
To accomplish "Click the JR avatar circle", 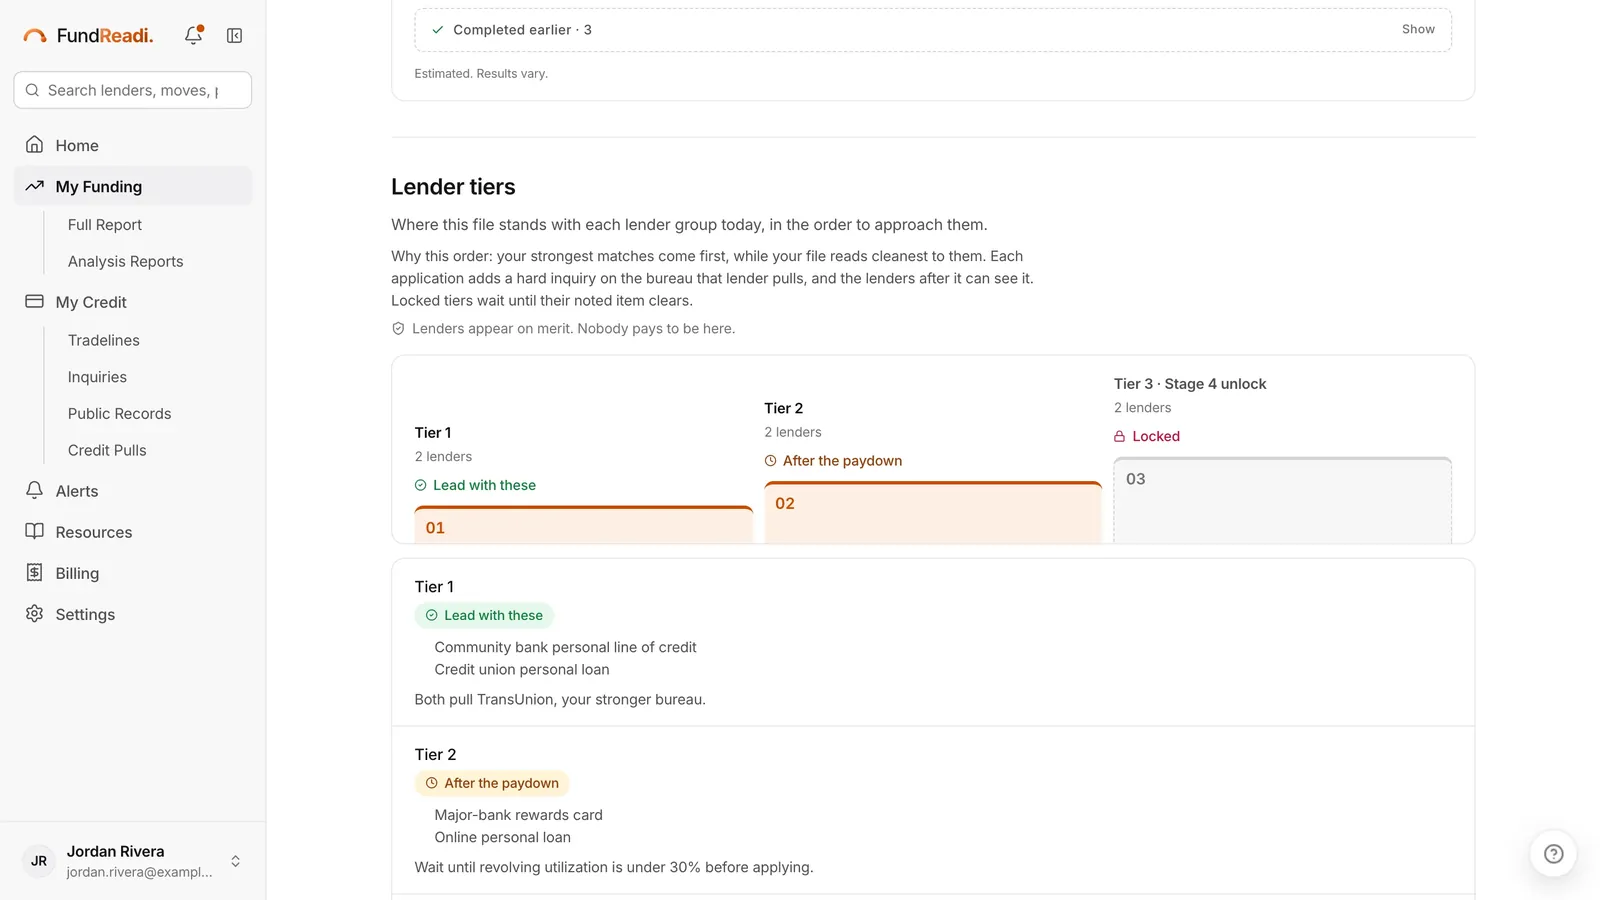I will pos(39,860).
